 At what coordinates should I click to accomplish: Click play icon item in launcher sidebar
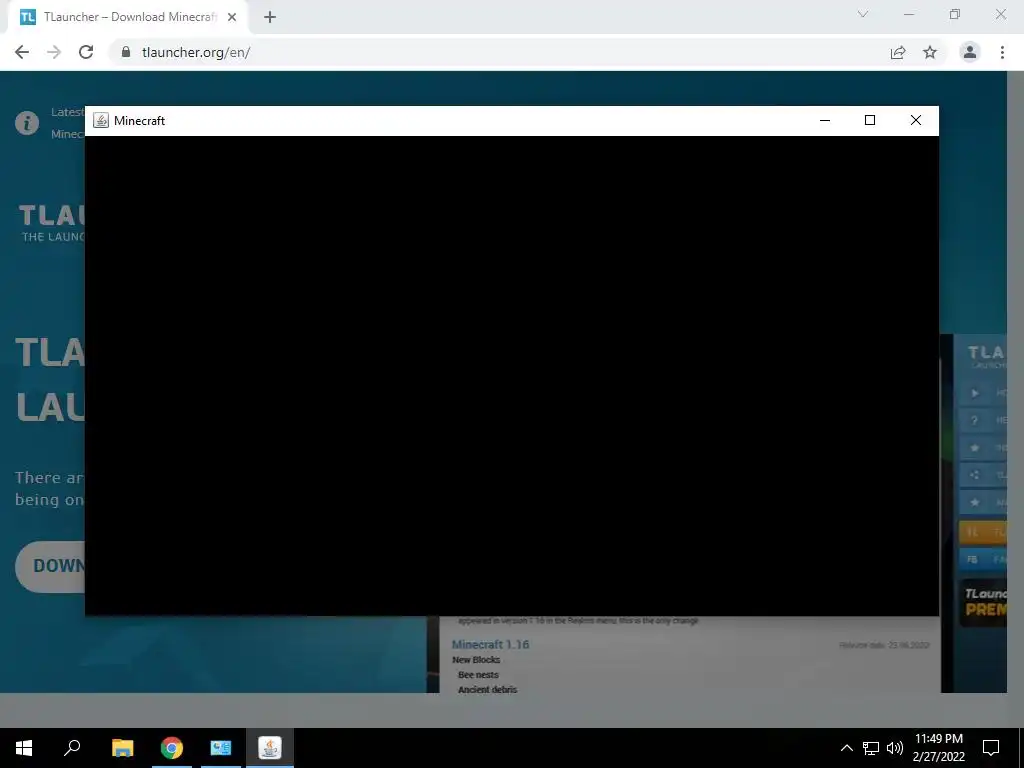tap(983, 393)
